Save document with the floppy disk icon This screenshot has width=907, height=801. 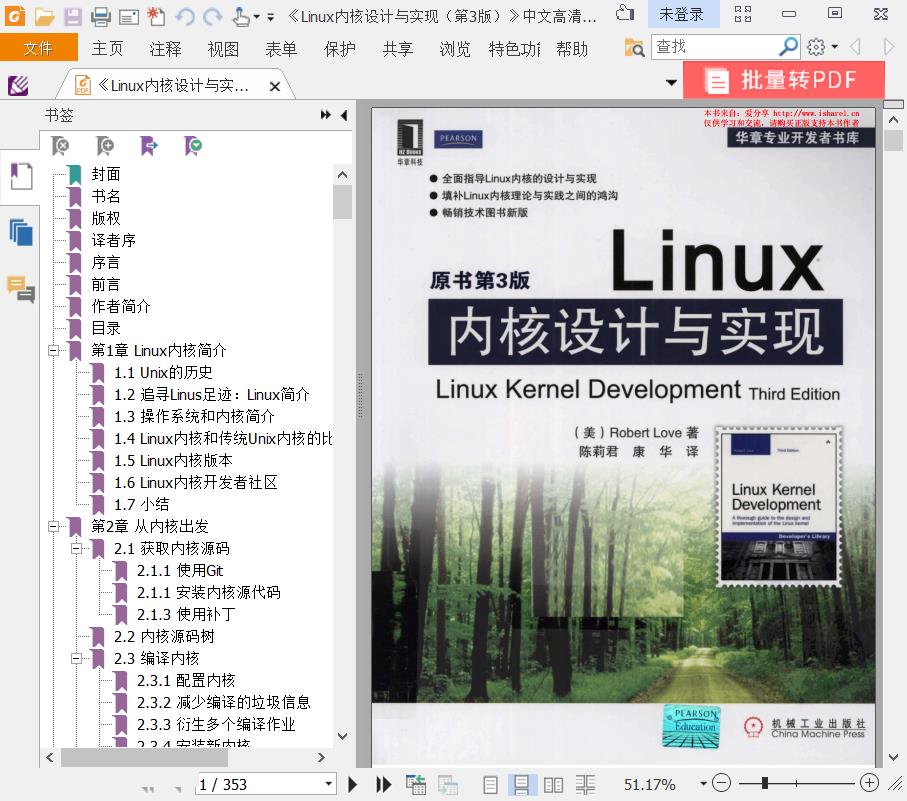pyautogui.click(x=72, y=16)
